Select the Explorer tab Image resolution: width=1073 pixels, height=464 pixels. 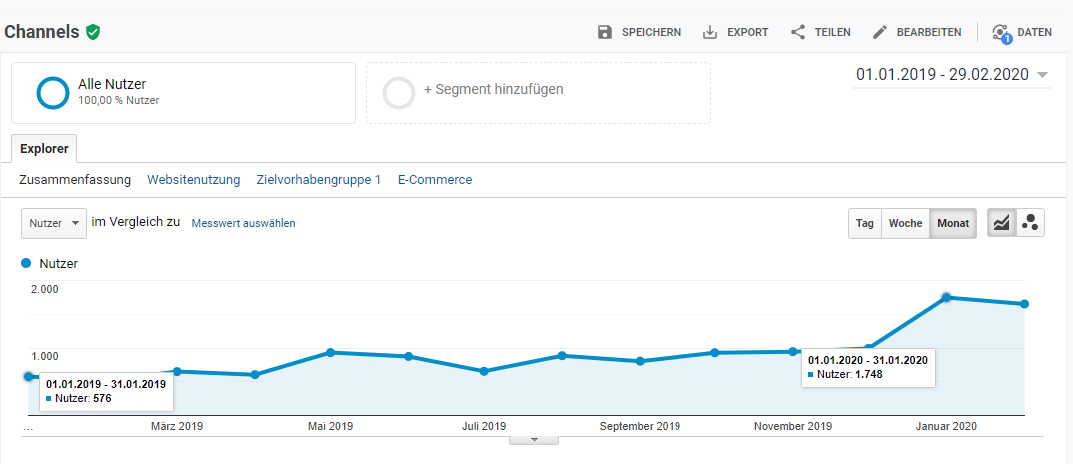[x=44, y=149]
